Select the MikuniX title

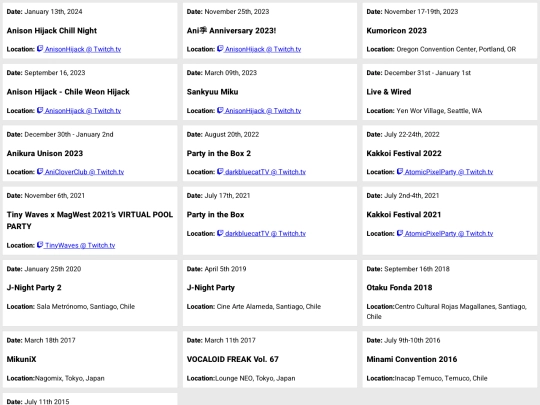pos(21,359)
